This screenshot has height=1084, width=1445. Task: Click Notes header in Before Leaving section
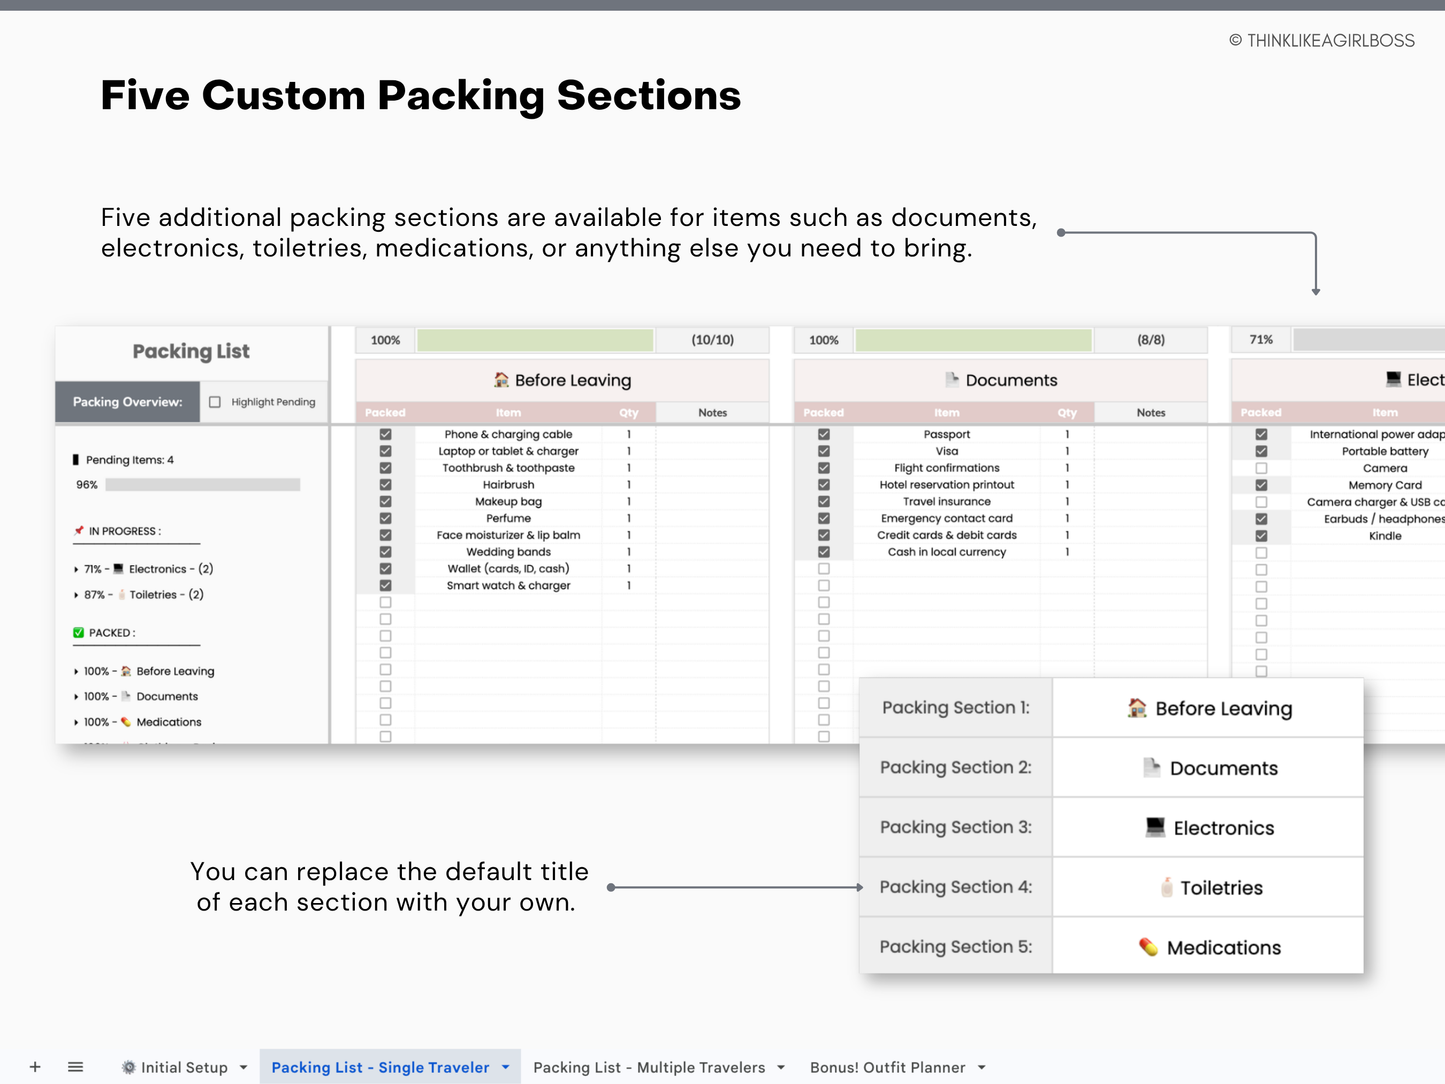[x=712, y=412]
